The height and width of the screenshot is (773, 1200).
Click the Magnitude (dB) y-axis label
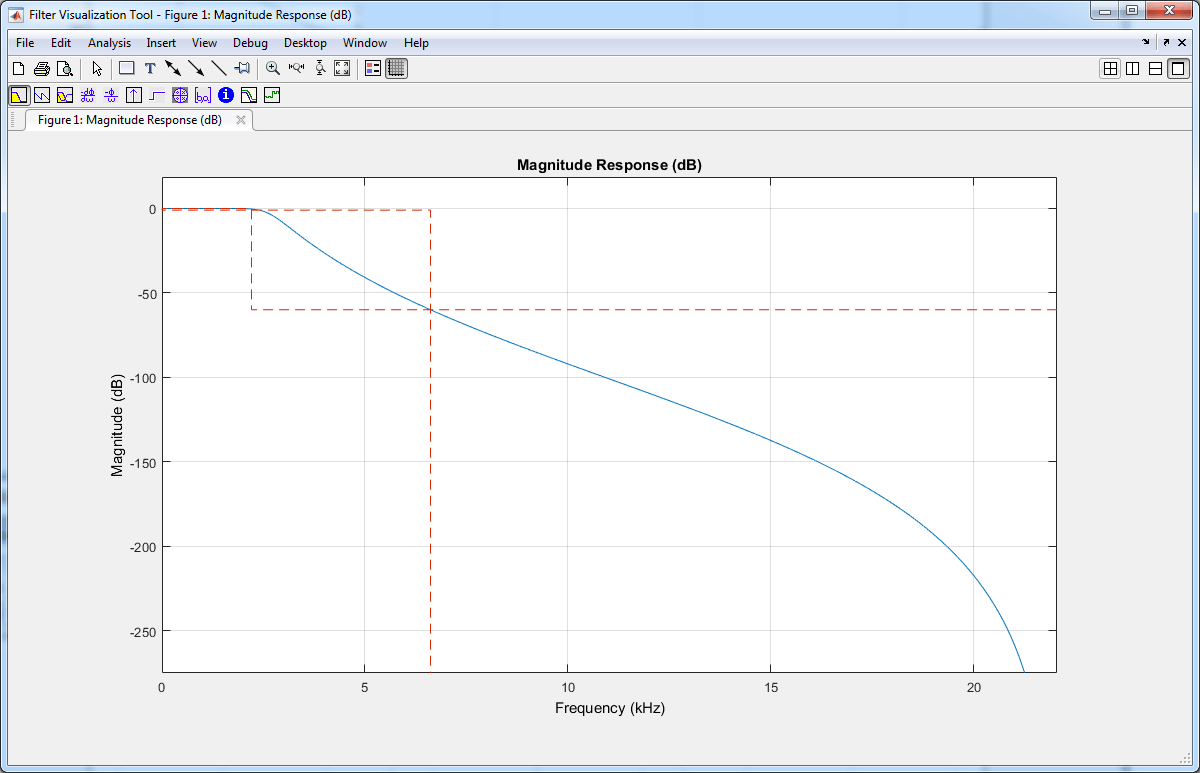[x=118, y=425]
